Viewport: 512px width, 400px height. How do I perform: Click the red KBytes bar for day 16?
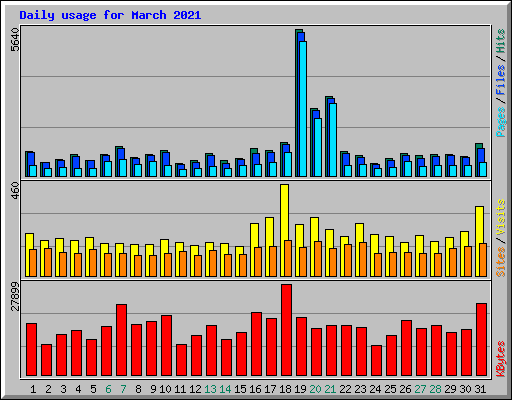pyautogui.click(x=256, y=344)
